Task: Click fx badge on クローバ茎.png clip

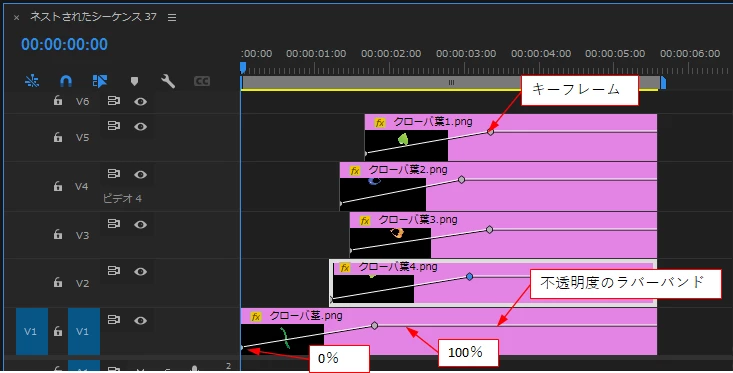Action: pos(256,317)
